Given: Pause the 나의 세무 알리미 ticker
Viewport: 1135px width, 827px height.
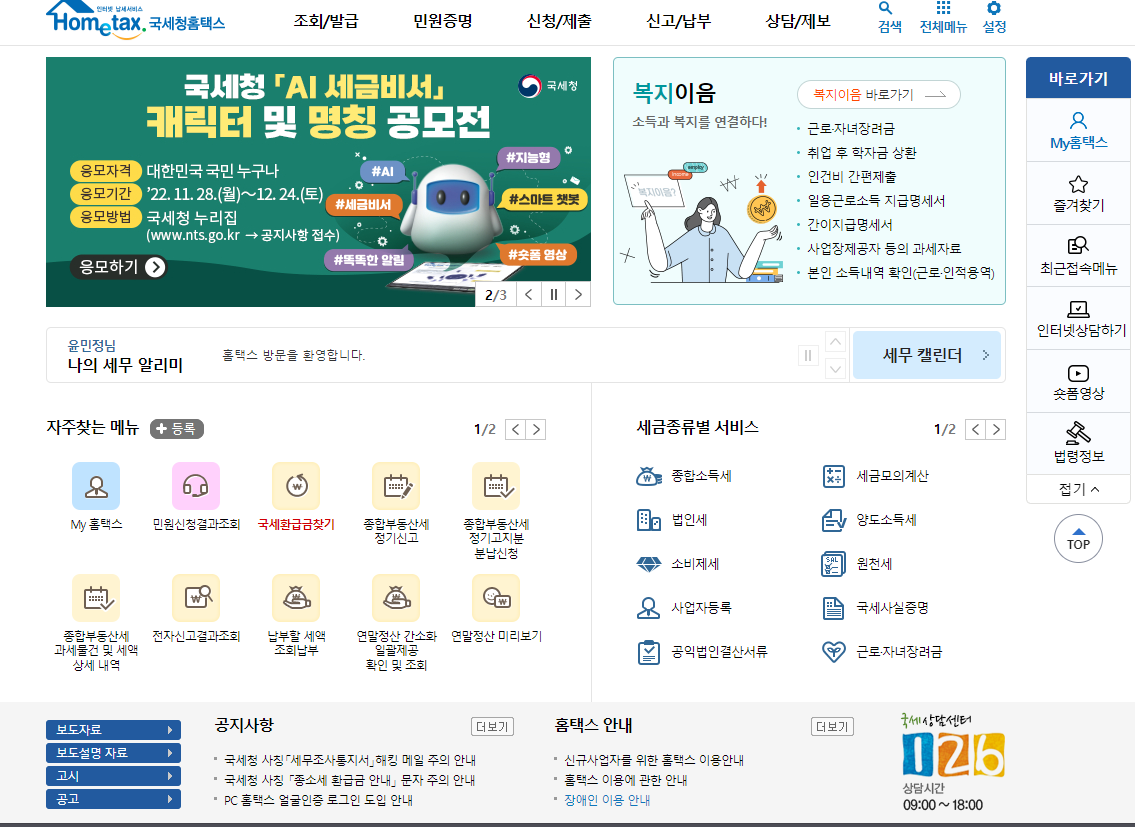Looking at the screenshot, I should click(x=808, y=356).
